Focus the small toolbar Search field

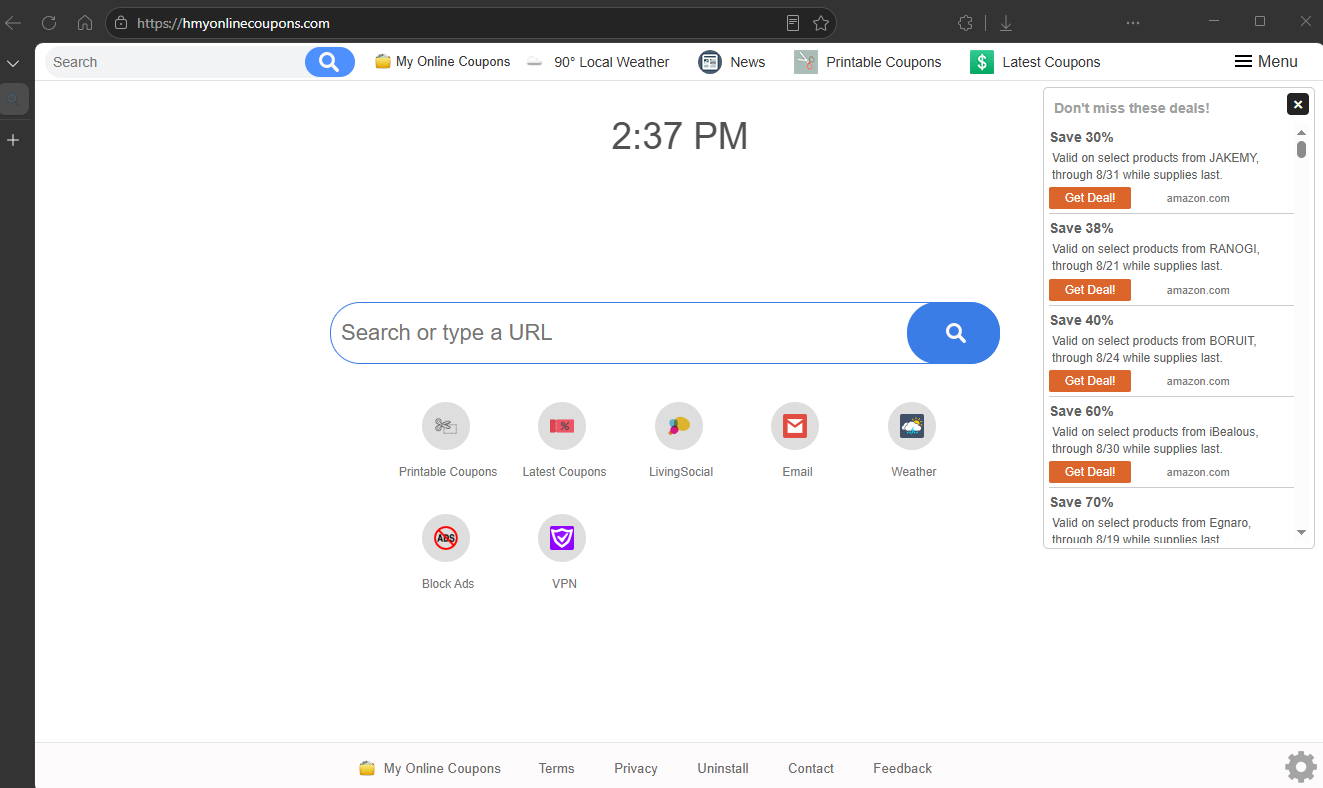tap(176, 62)
